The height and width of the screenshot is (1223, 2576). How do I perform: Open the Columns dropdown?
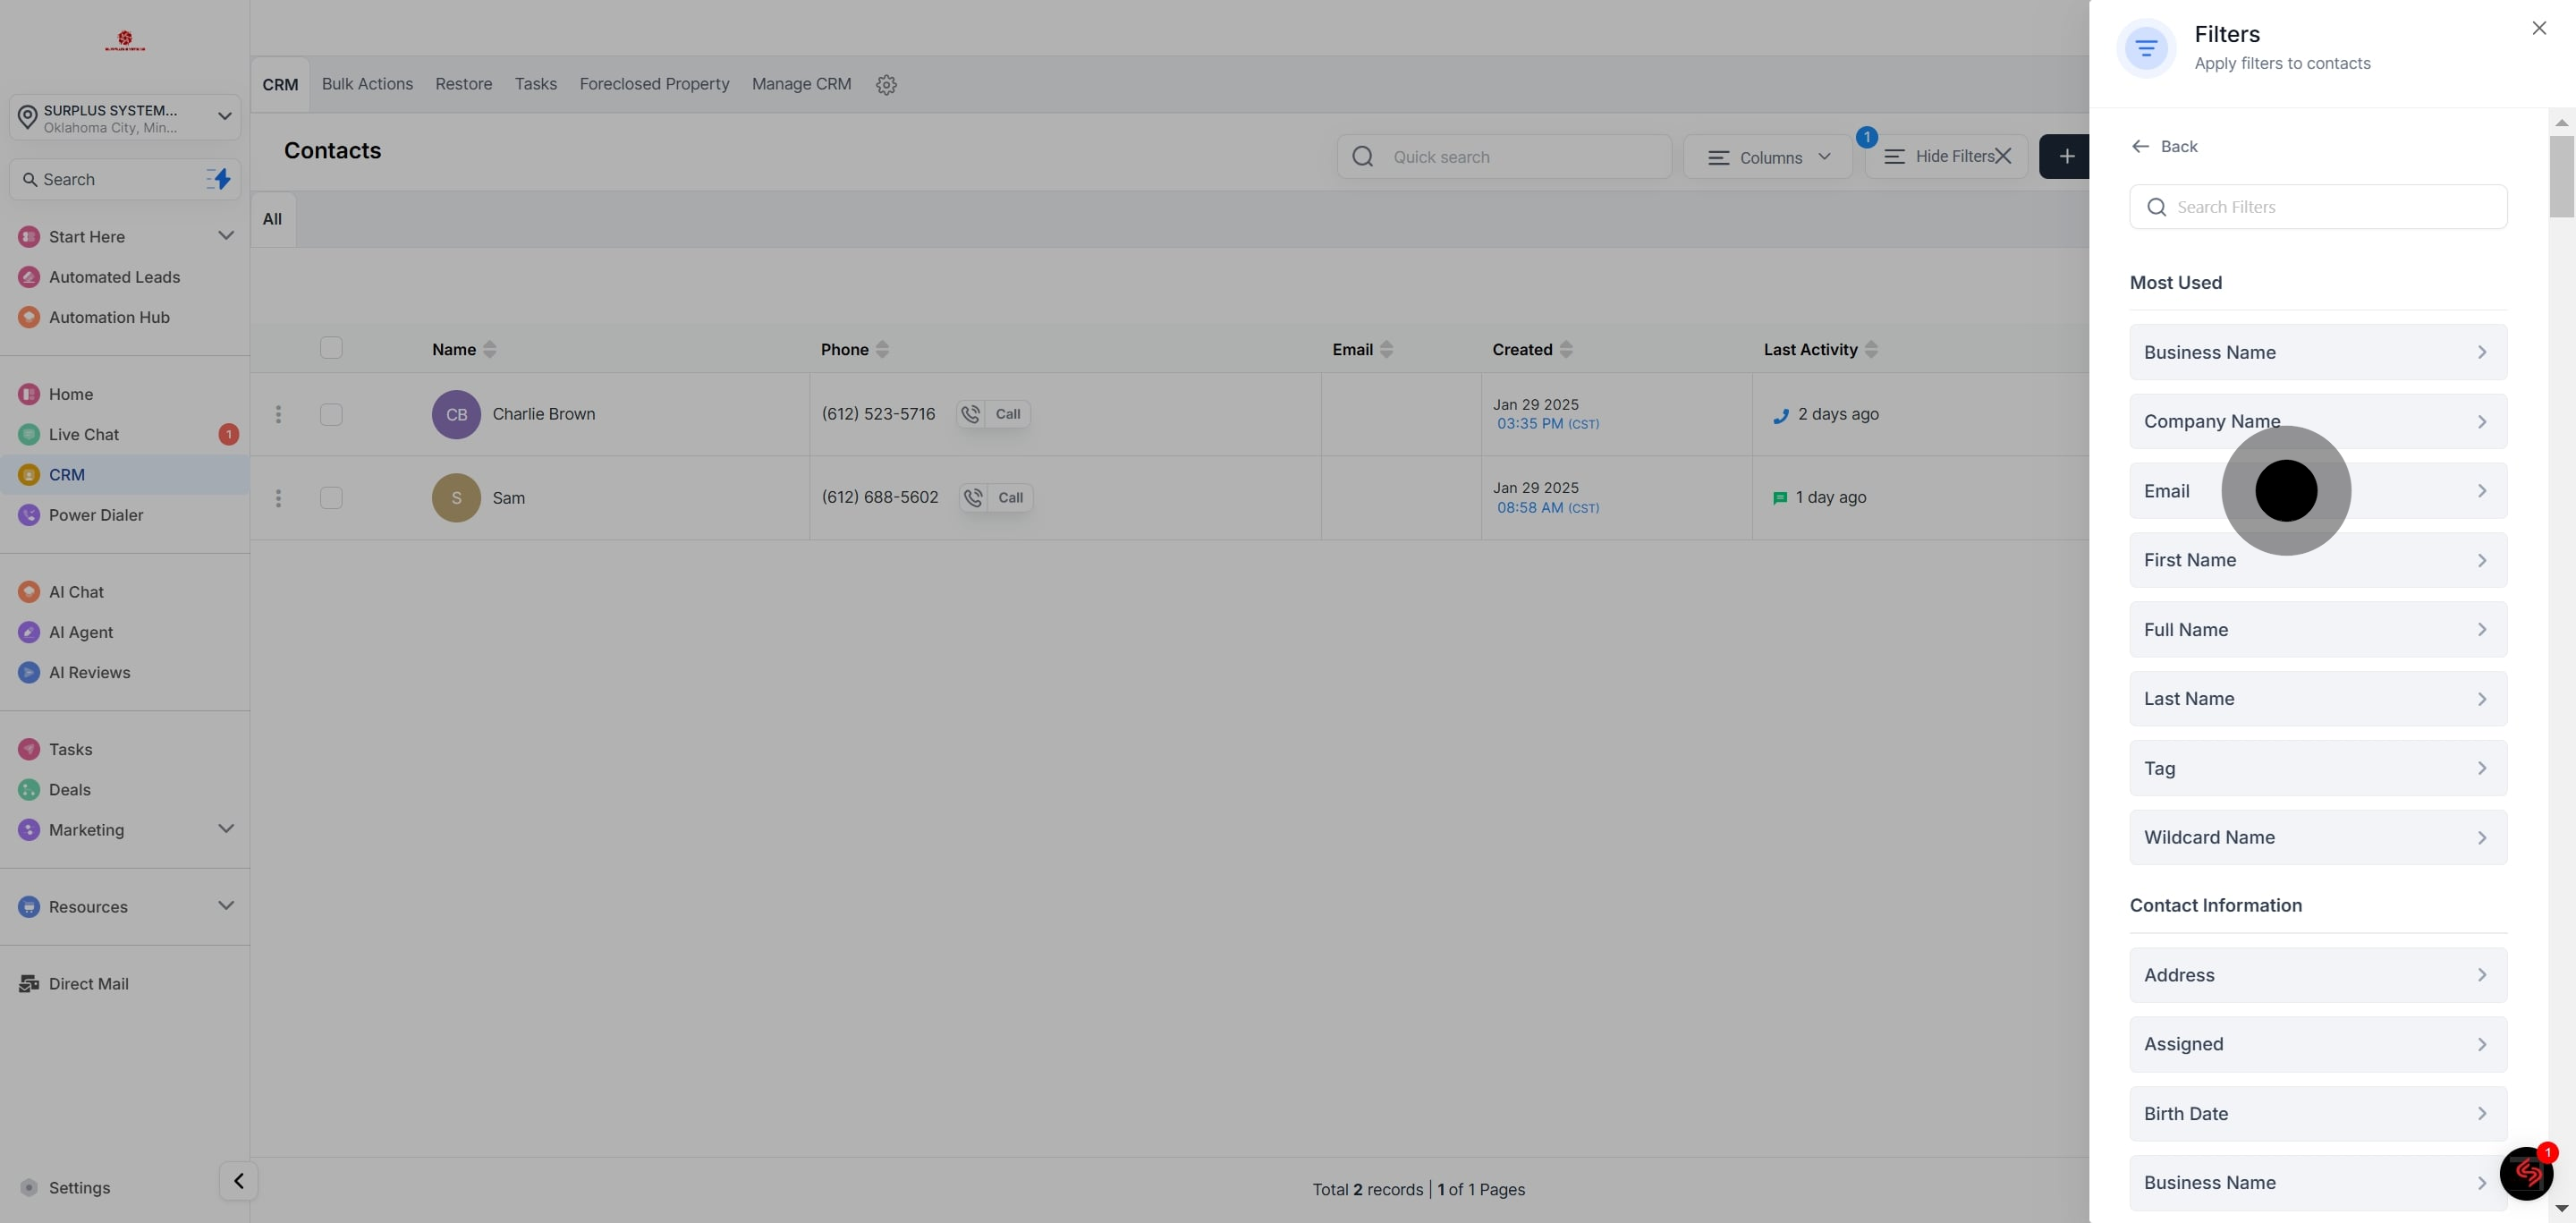(1768, 157)
